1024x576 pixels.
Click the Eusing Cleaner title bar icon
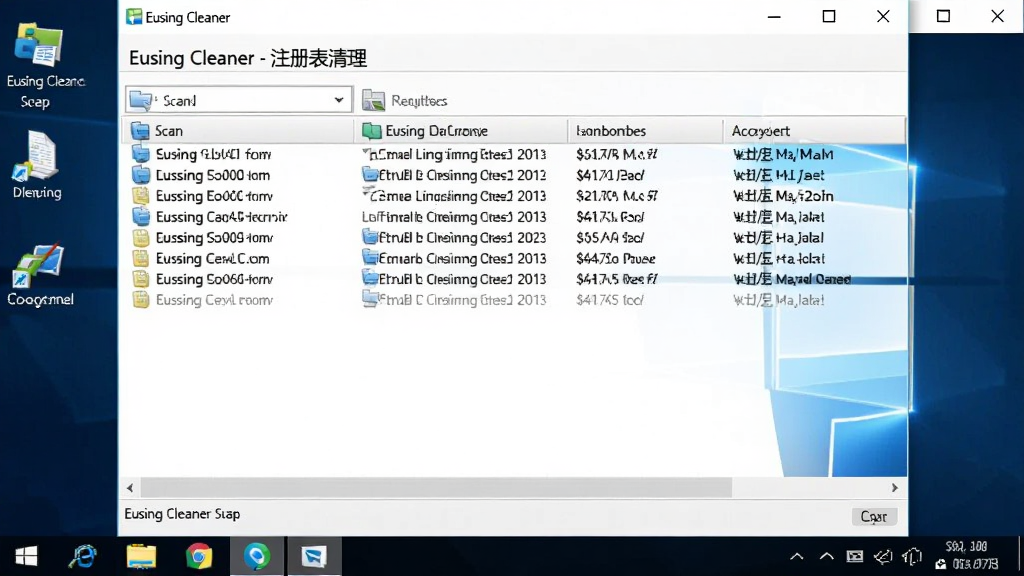pyautogui.click(x=134, y=17)
